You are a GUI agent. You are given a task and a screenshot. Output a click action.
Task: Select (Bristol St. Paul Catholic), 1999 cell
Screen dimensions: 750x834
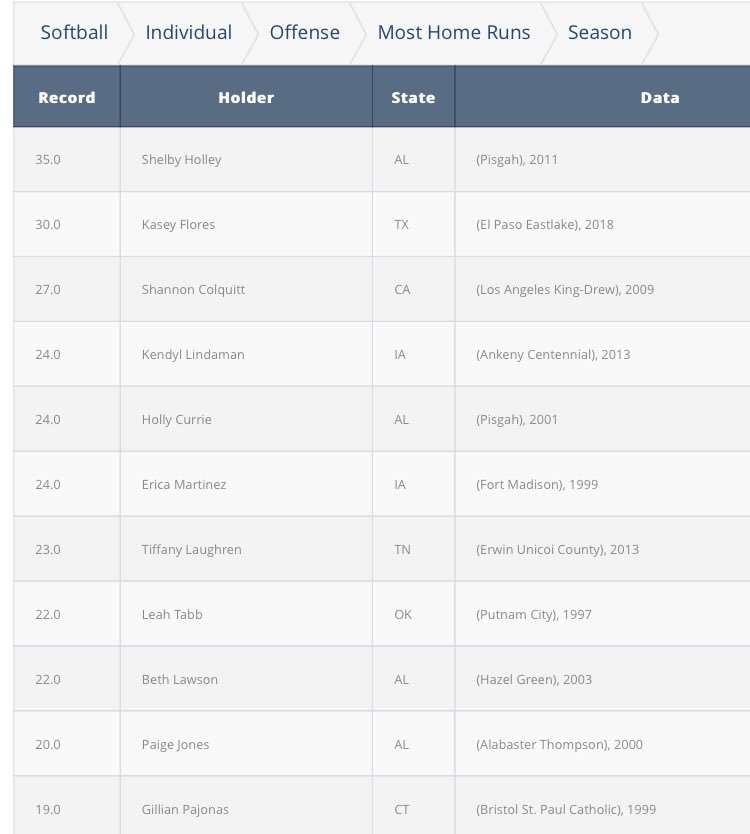tap(603, 805)
